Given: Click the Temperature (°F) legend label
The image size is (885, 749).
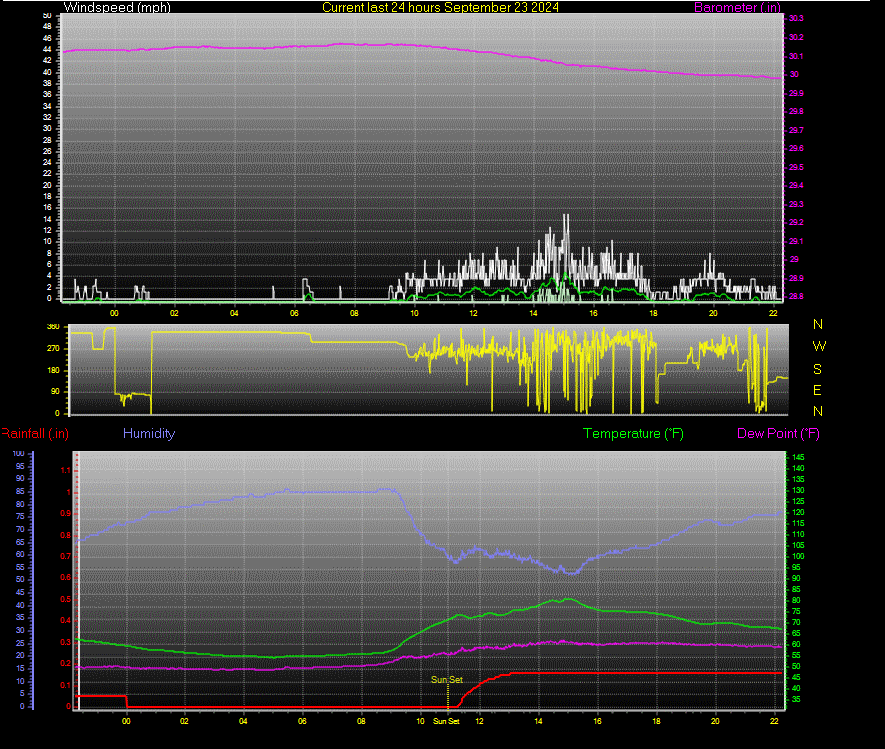Looking at the screenshot, I should pyautogui.click(x=633, y=433).
